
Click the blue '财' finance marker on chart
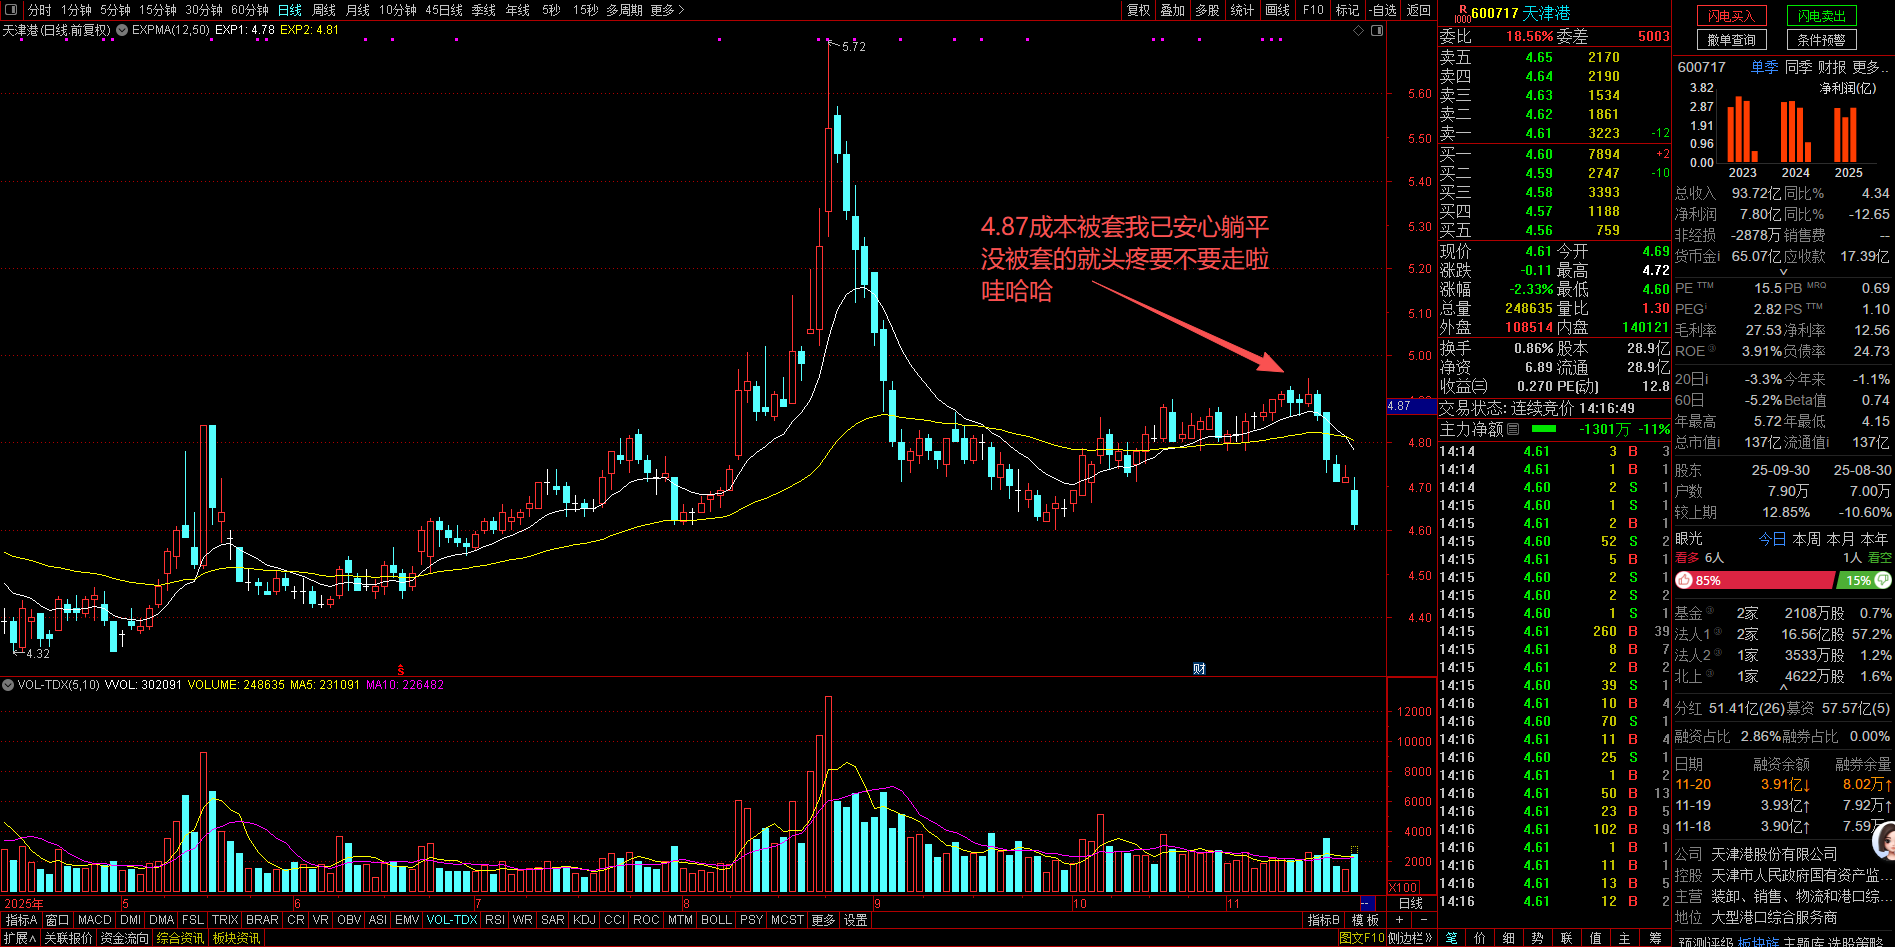click(x=1199, y=669)
